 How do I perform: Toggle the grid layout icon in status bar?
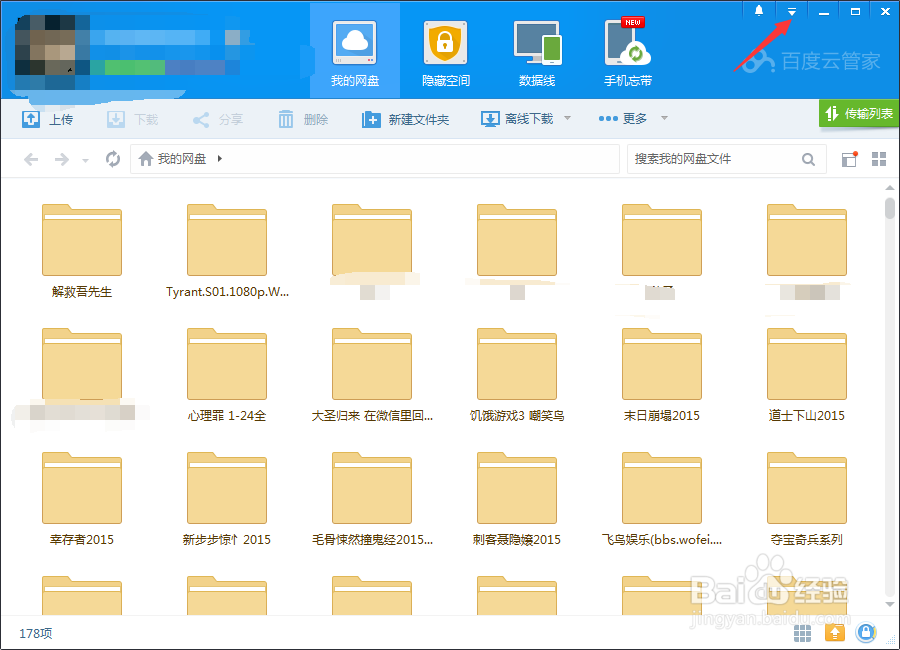click(801, 633)
